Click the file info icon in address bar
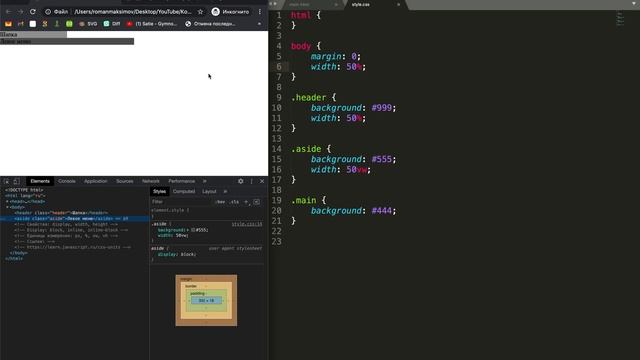This screenshot has height=360, width=640. point(48,12)
